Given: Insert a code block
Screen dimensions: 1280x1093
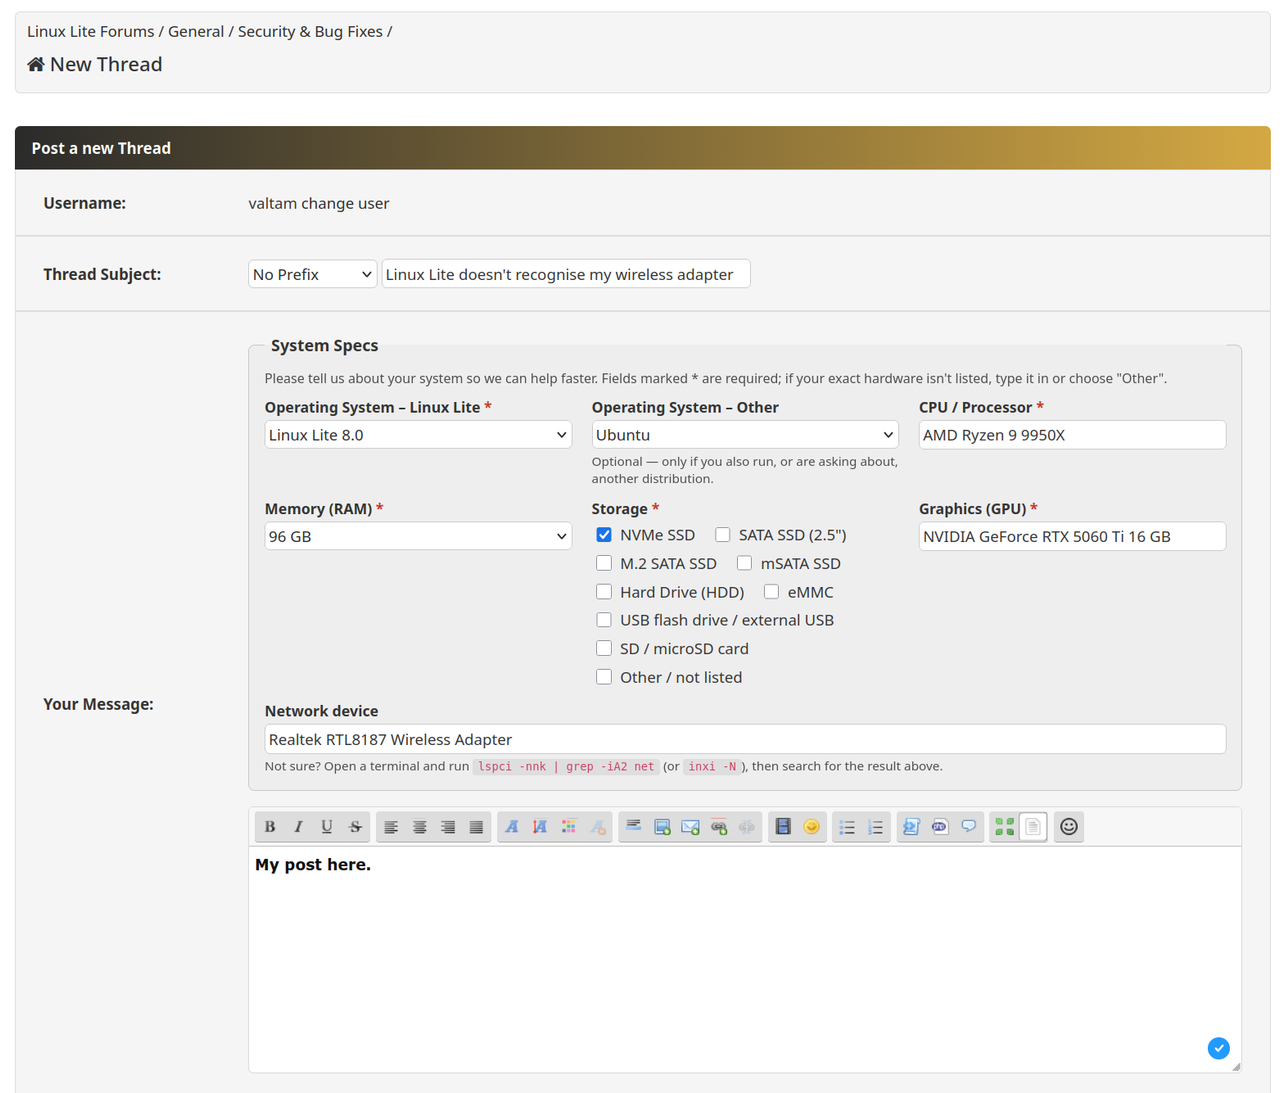Looking at the screenshot, I should coord(911,827).
